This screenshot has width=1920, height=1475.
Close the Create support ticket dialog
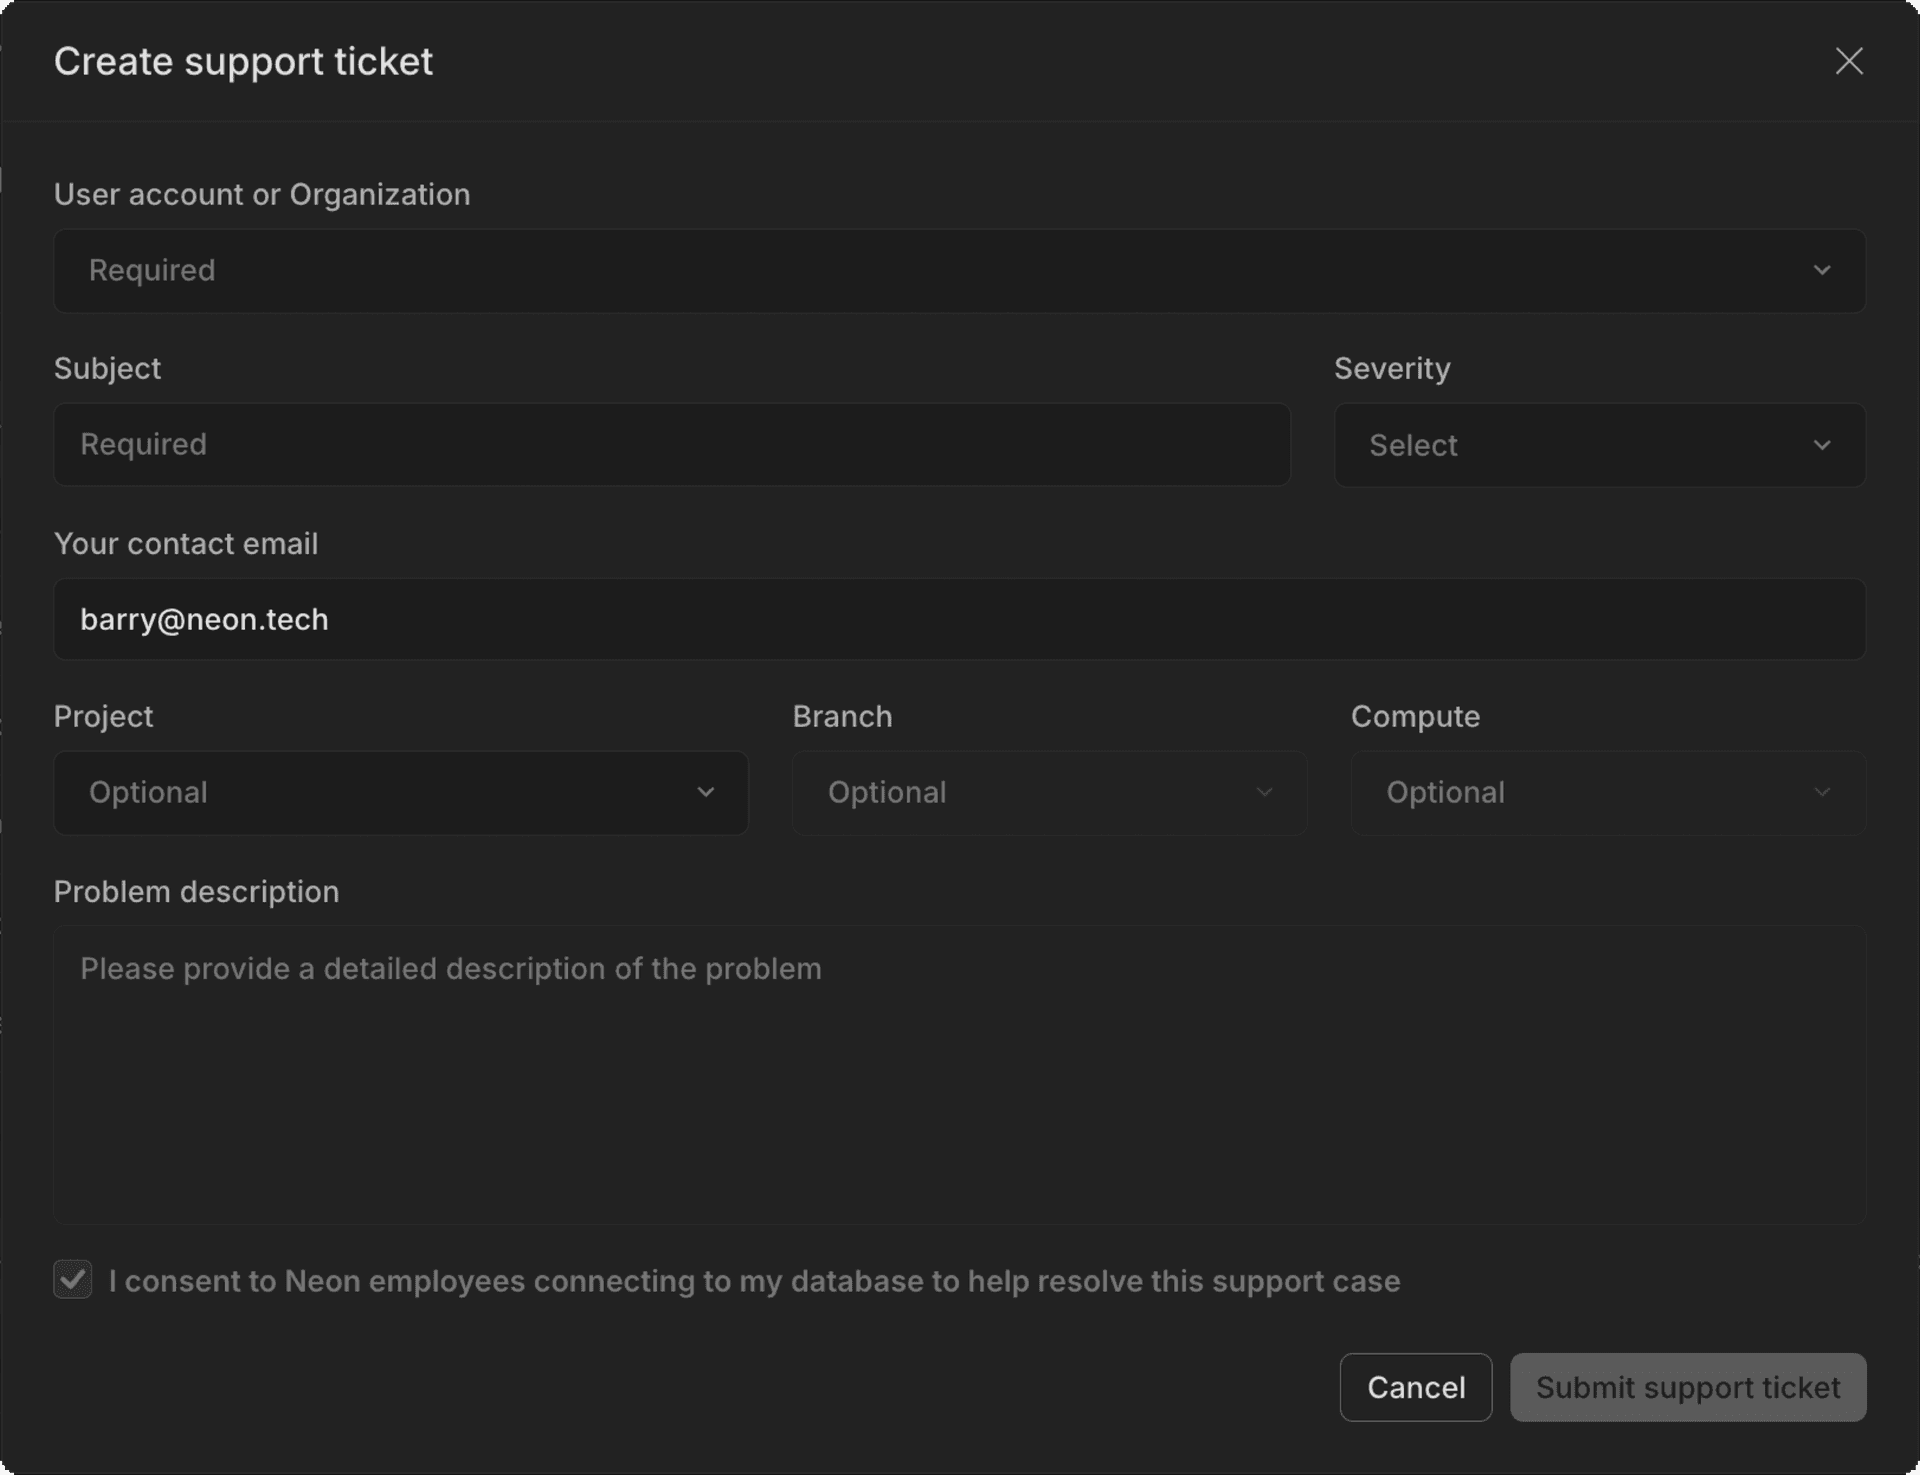(1849, 61)
